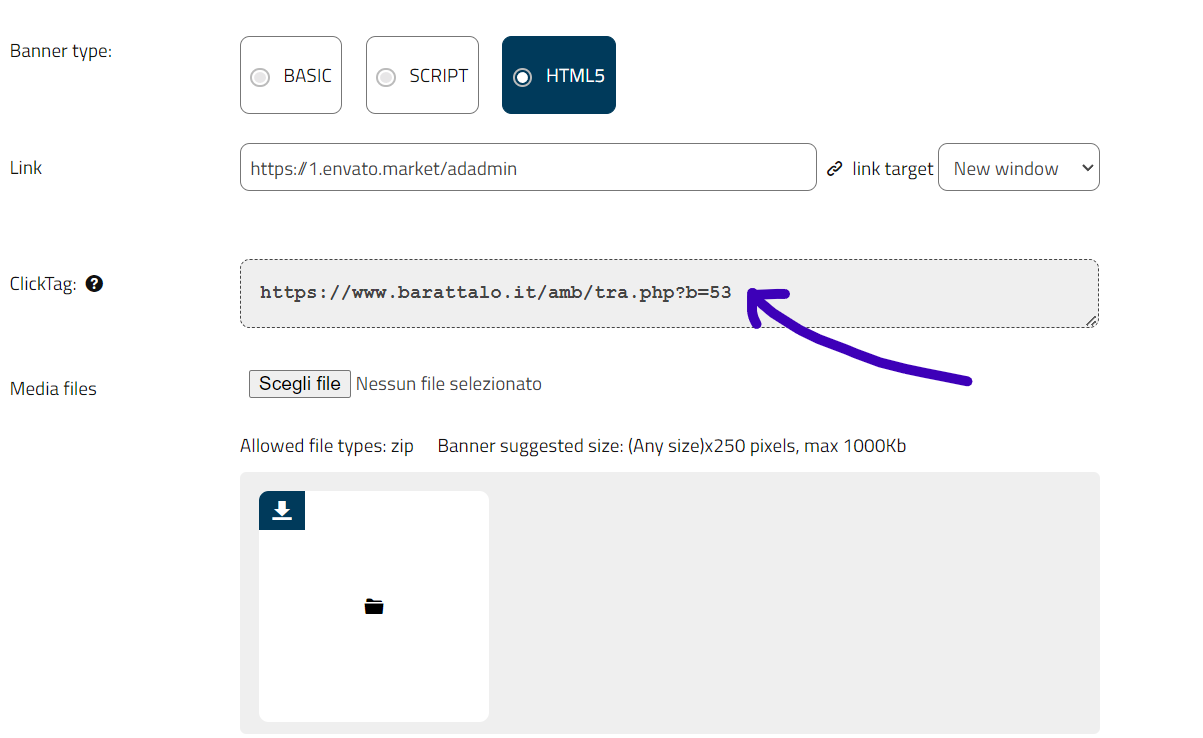Select the SCRIPT banner type radio button
This screenshot has height=738, width=1203.
tap(386, 77)
